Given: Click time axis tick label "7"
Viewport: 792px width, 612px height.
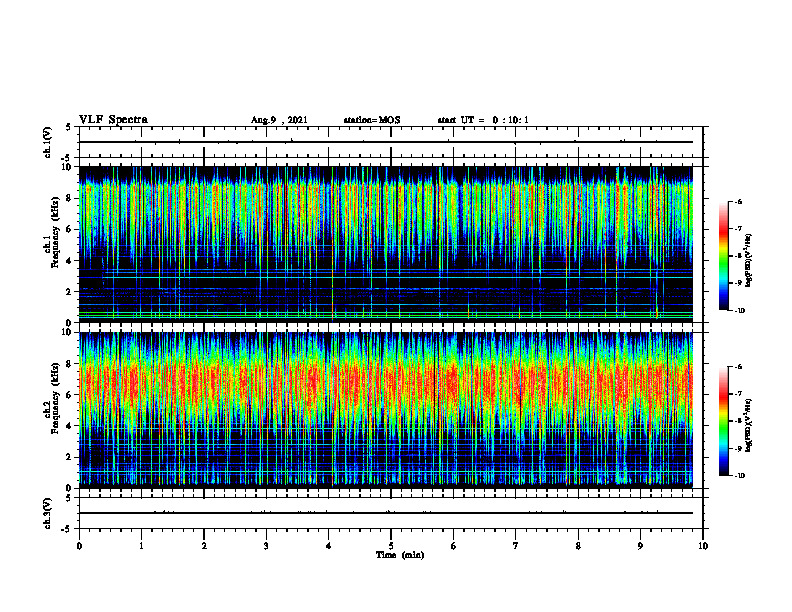Looking at the screenshot, I should click(x=516, y=546).
